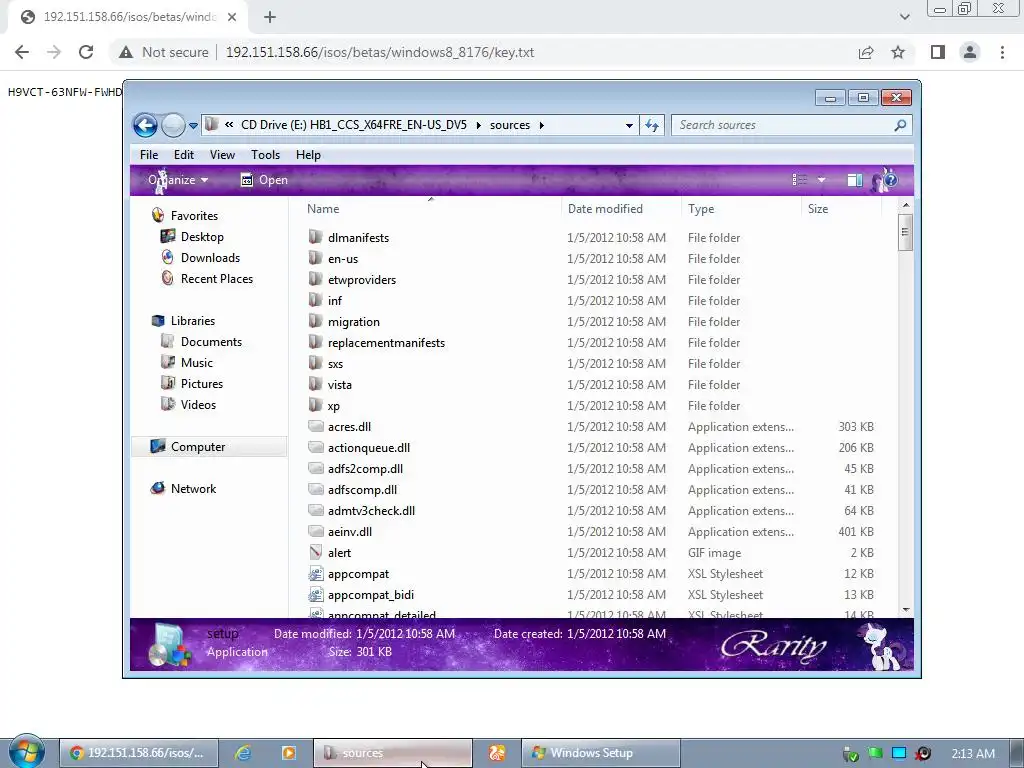1024x768 pixels.
Task: Click Internet Explorer taskbar icon
Action: coord(243,753)
